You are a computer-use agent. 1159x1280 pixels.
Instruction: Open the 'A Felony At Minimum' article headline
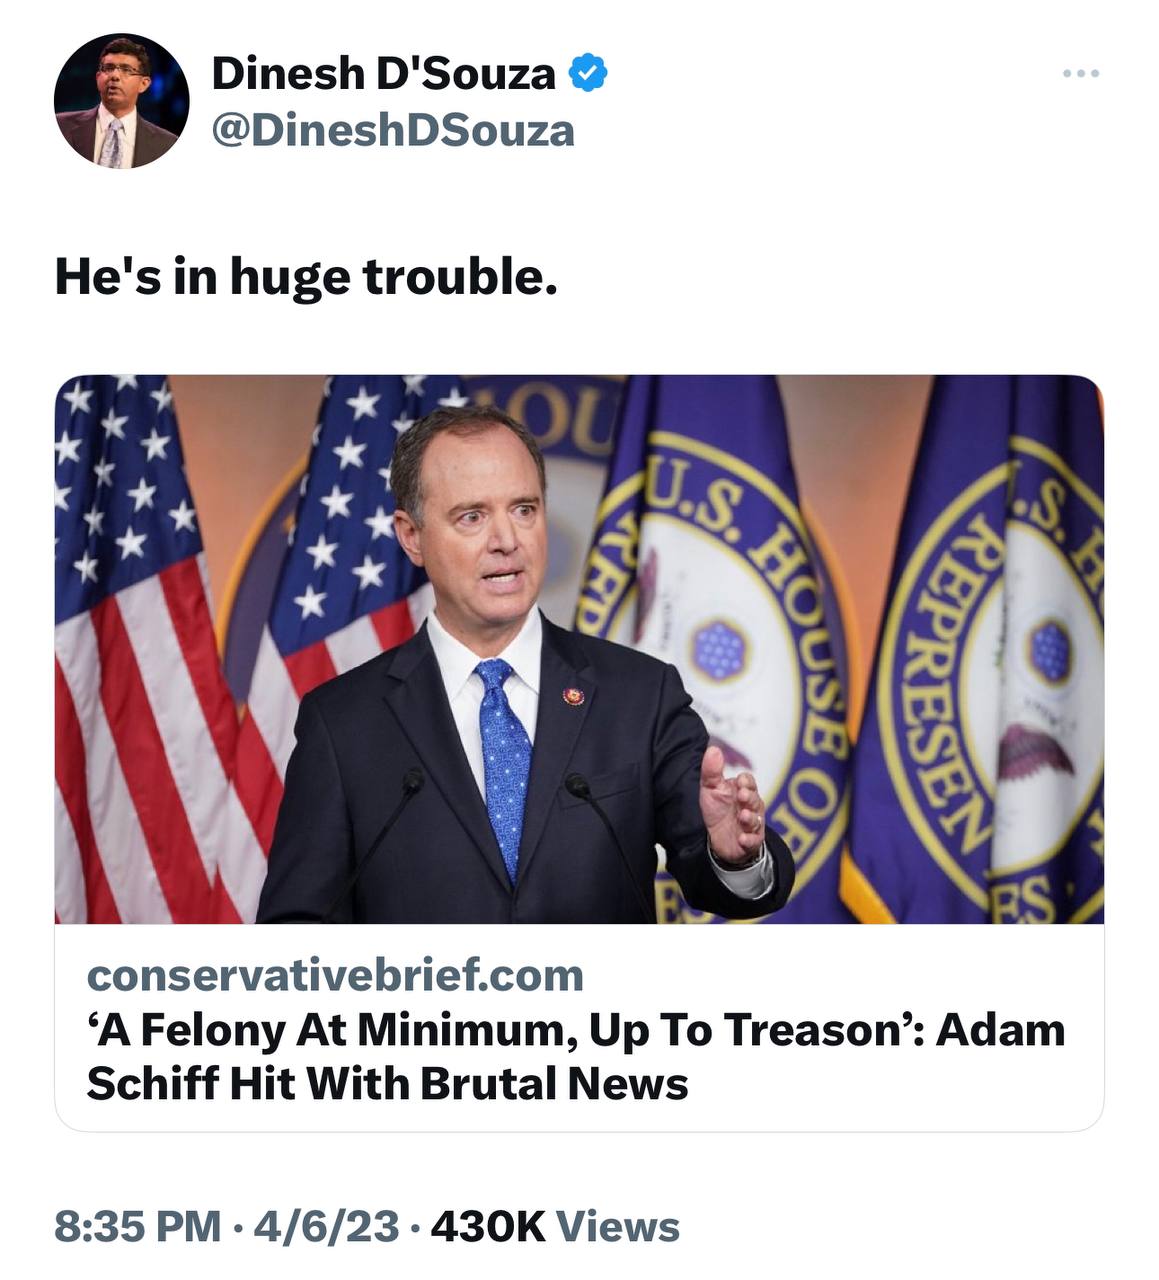tap(575, 1056)
